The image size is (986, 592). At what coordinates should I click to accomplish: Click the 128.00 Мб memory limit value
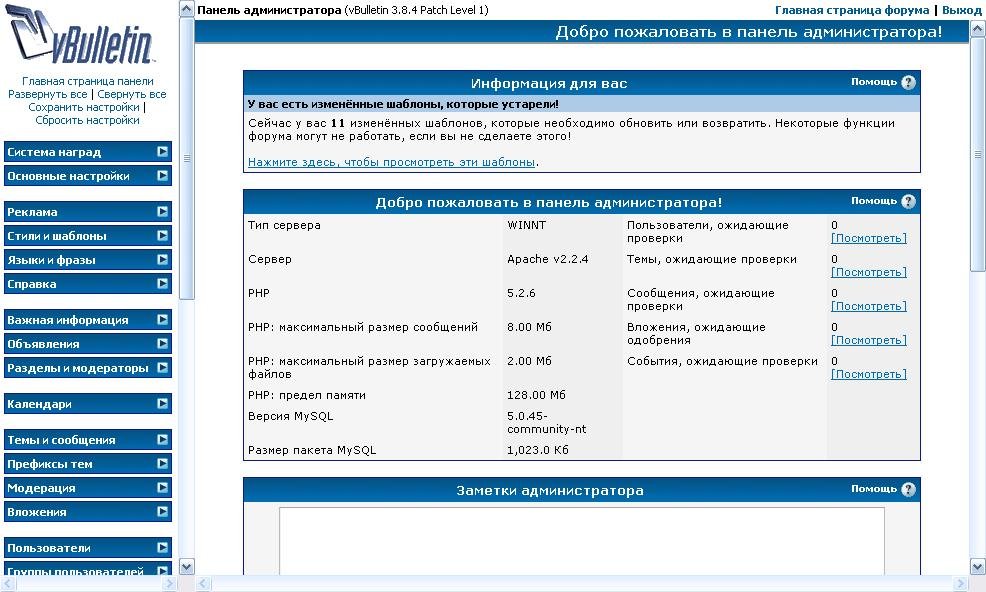click(536, 395)
